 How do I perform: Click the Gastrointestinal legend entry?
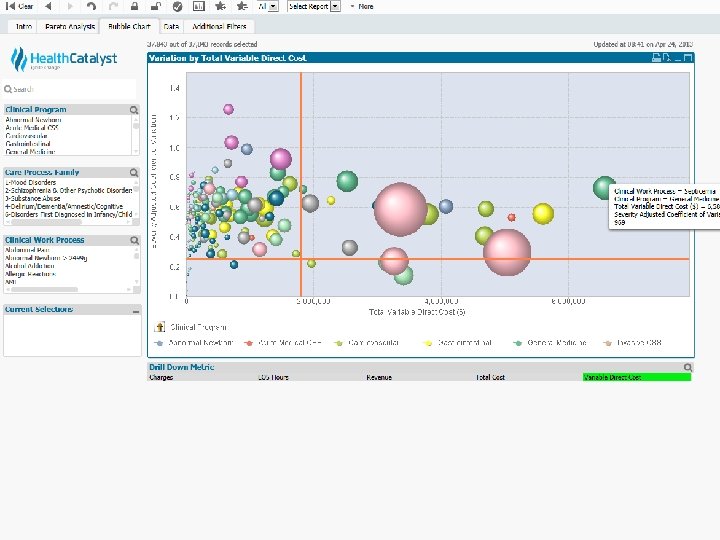(458, 343)
